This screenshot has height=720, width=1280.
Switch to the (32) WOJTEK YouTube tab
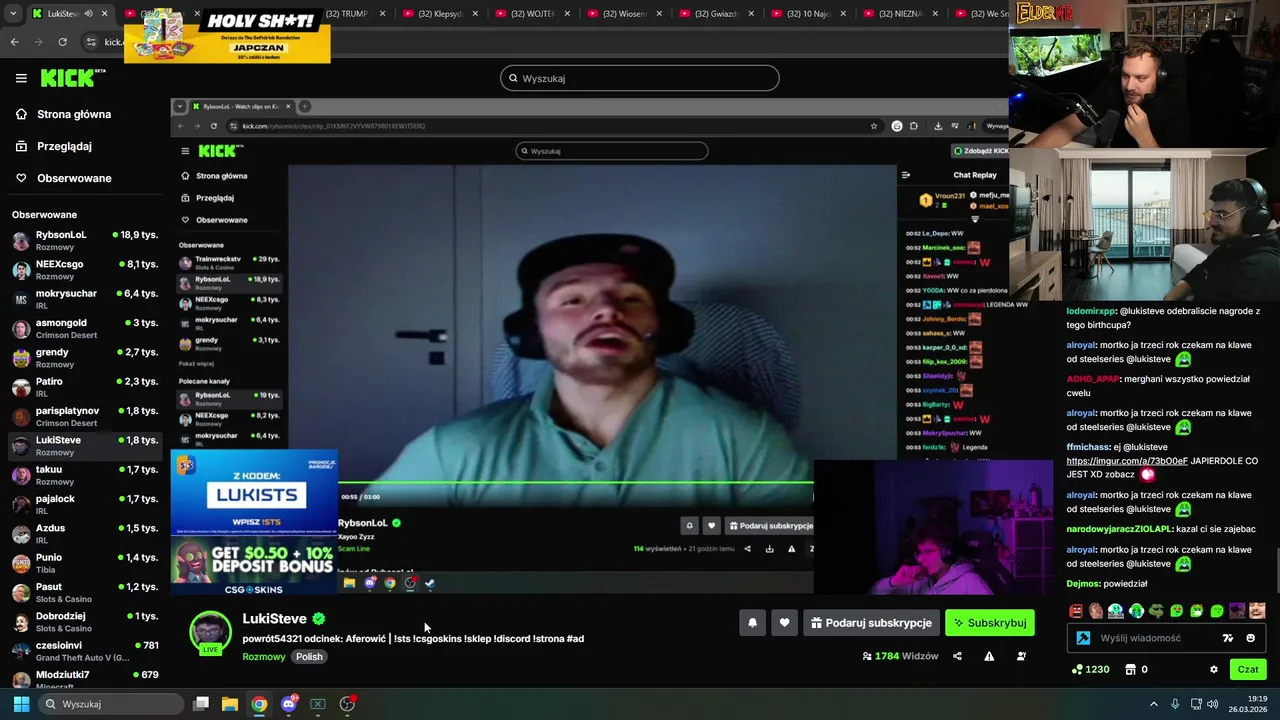[x=532, y=14]
